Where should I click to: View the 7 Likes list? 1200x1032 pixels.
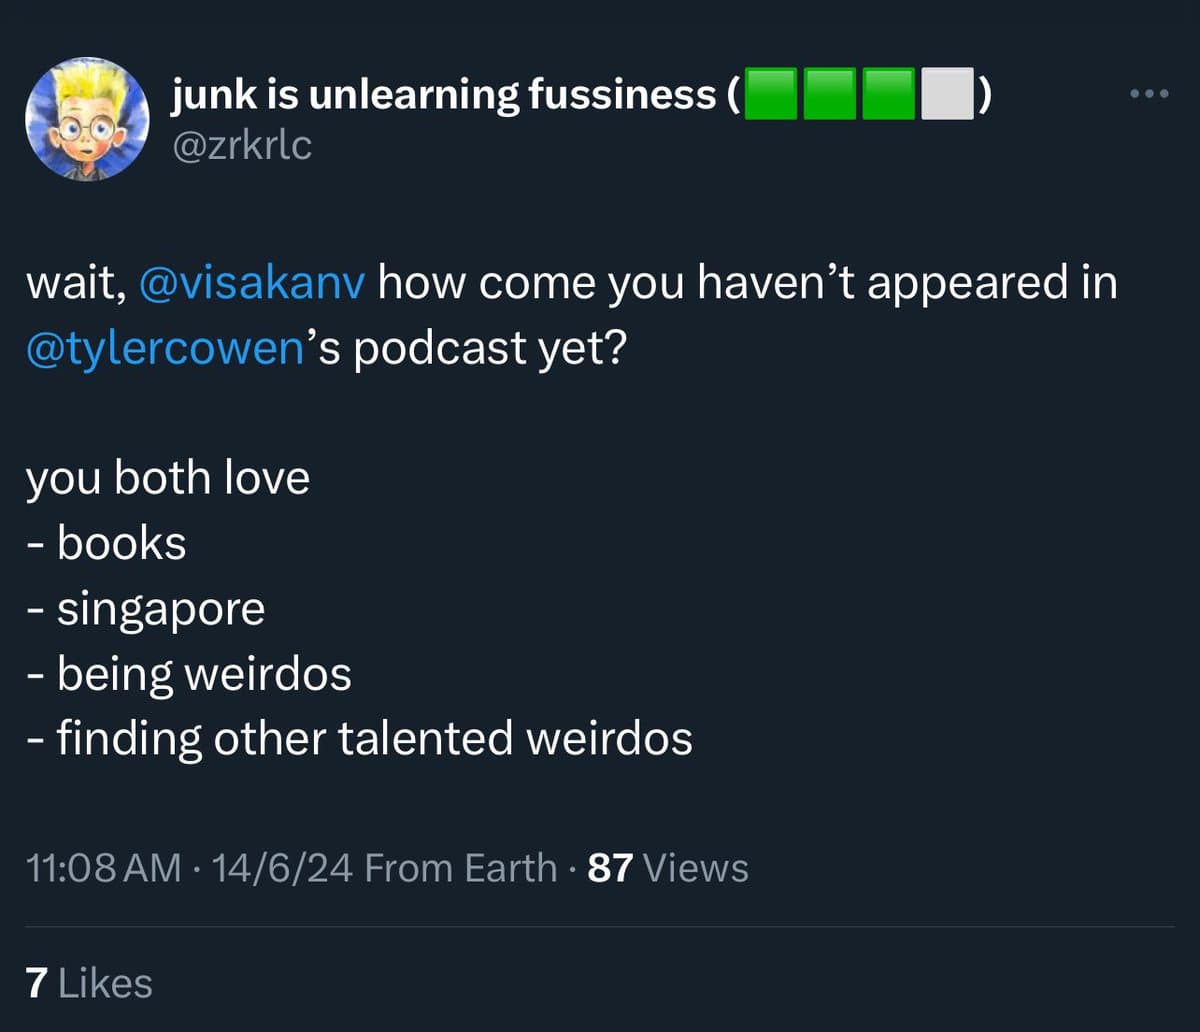pyautogui.click(x=89, y=983)
